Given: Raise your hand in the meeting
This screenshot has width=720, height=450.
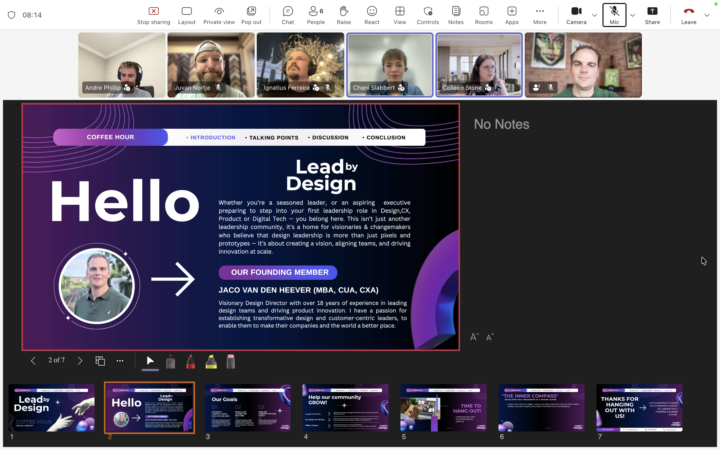Looking at the screenshot, I should pyautogui.click(x=343, y=15).
